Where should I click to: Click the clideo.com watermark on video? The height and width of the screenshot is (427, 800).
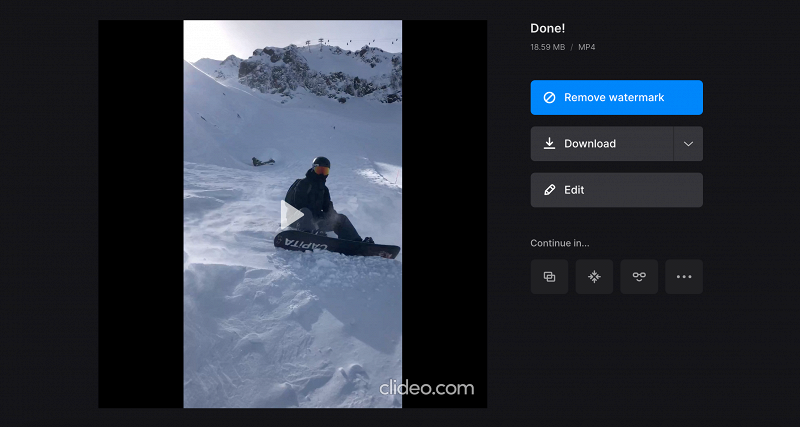(427, 388)
